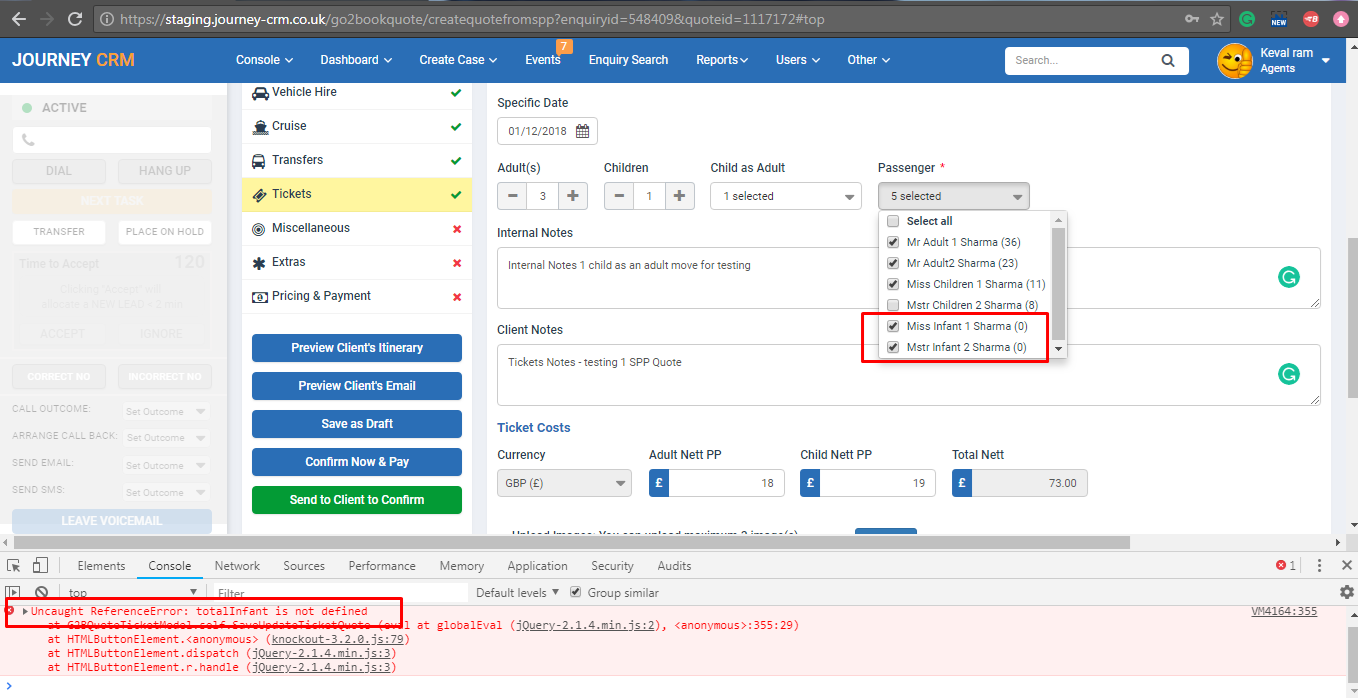Image resolution: width=1358 pixels, height=698 pixels.
Task: Click the Preview Client's Itinerary button
Action: [357, 348]
